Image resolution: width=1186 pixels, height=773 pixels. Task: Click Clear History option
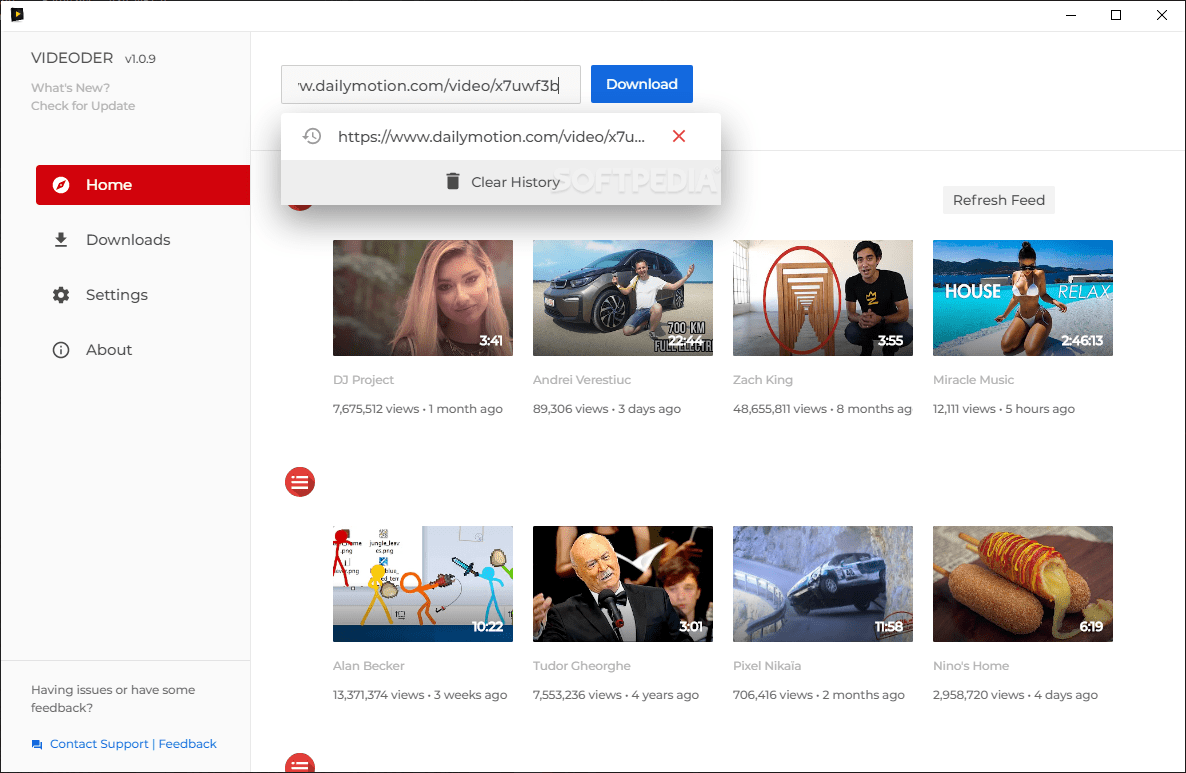coord(501,182)
